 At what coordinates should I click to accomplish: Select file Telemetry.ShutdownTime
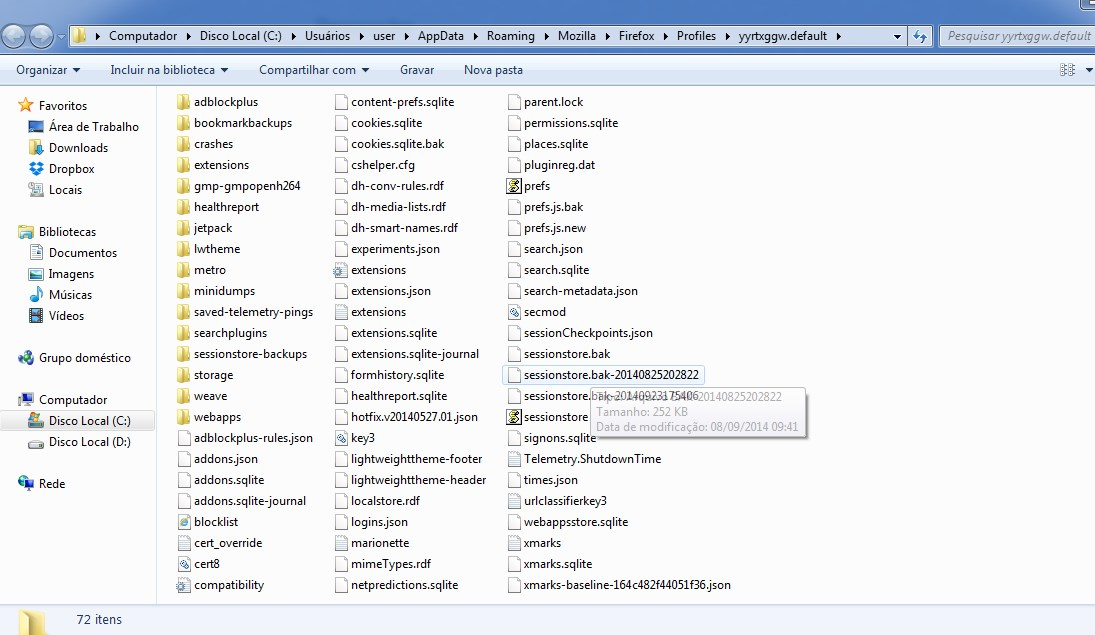tap(592, 459)
